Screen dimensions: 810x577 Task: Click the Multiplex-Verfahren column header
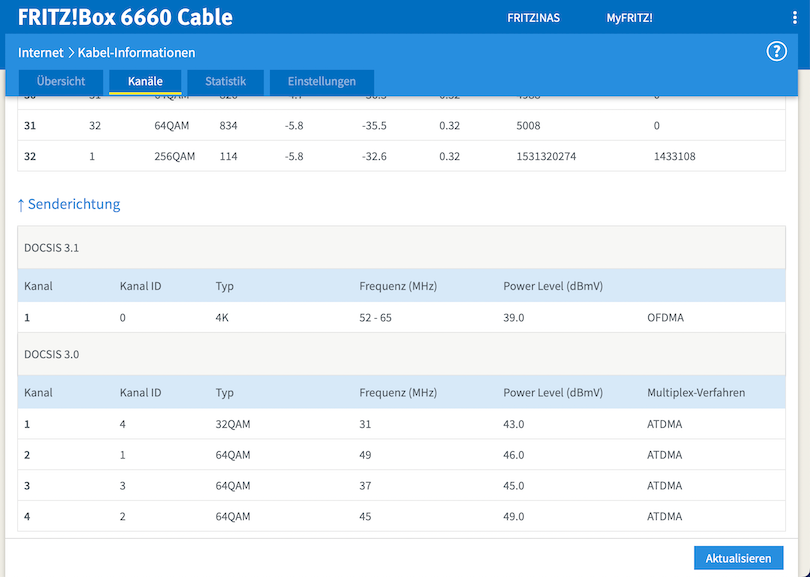[x=696, y=393]
